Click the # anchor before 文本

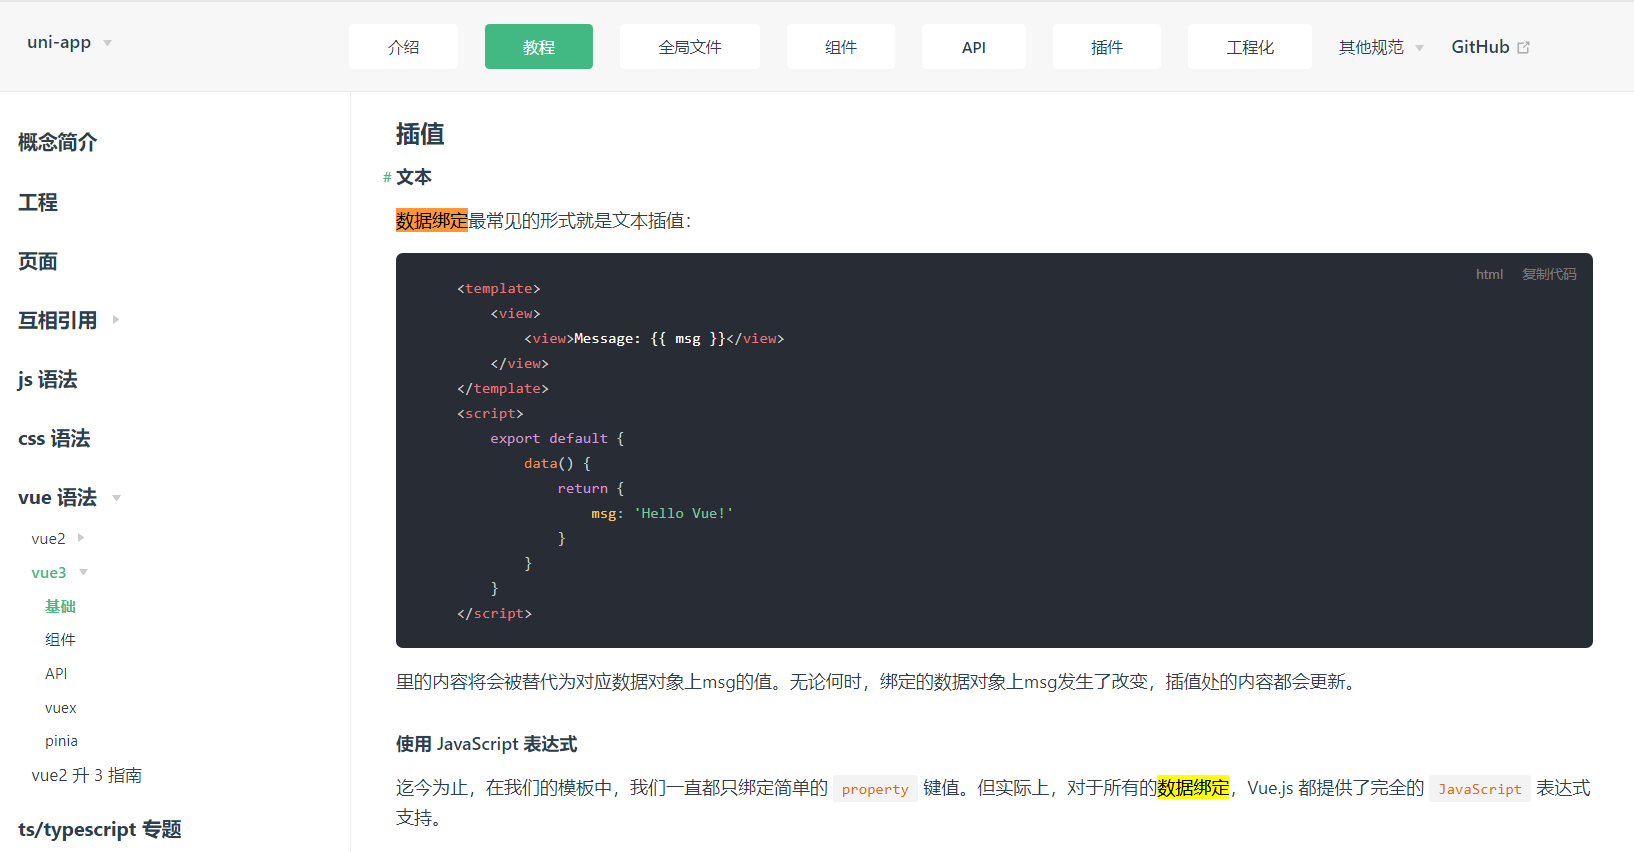pos(387,177)
